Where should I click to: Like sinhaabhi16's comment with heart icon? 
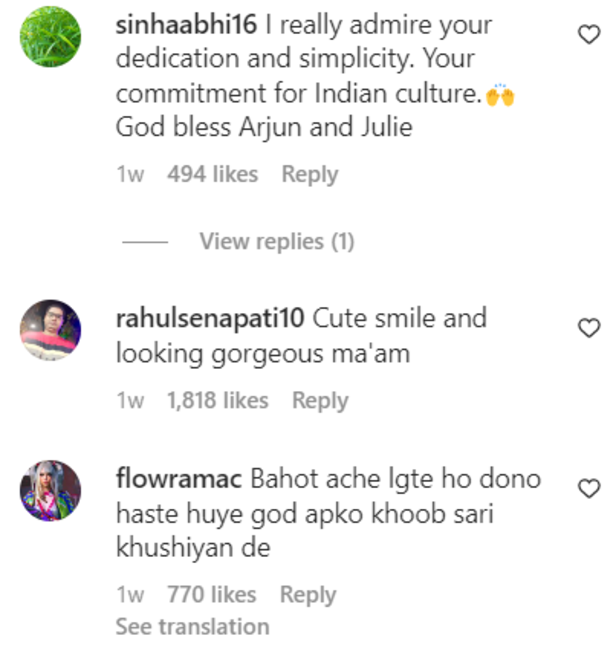click(590, 35)
